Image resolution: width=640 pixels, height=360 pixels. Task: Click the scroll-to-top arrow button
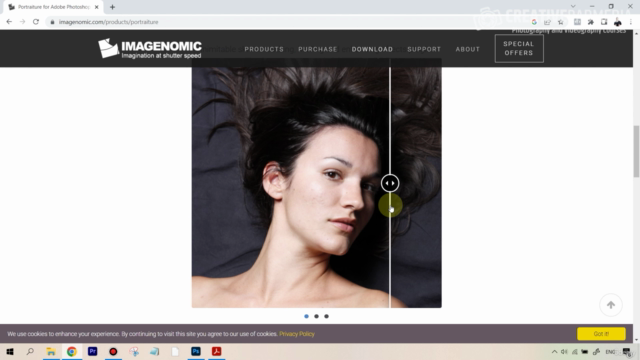(611, 305)
